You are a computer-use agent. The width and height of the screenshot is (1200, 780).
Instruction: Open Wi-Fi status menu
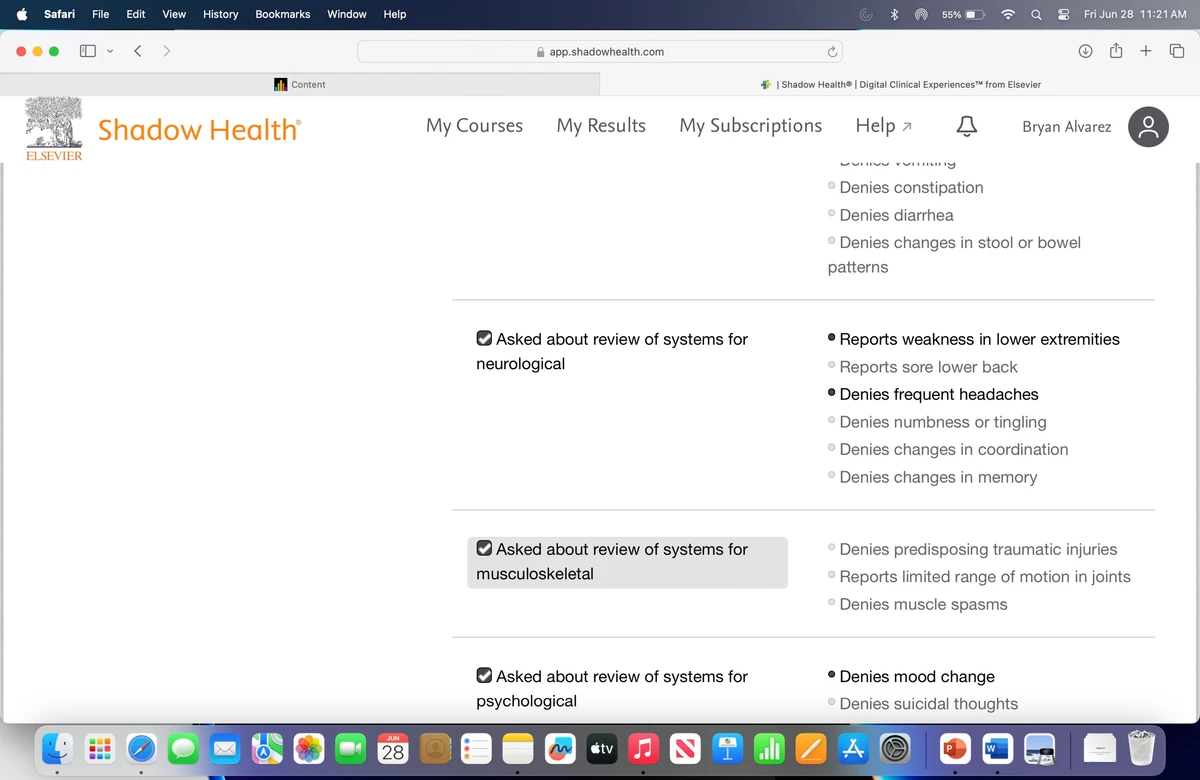point(1008,14)
